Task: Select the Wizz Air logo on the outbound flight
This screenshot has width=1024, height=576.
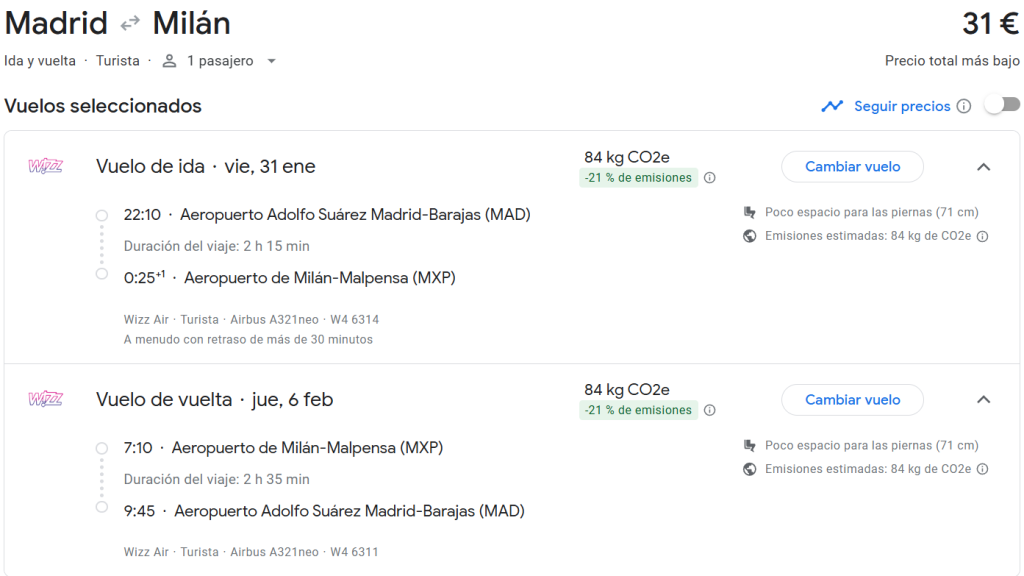Action: [x=45, y=166]
